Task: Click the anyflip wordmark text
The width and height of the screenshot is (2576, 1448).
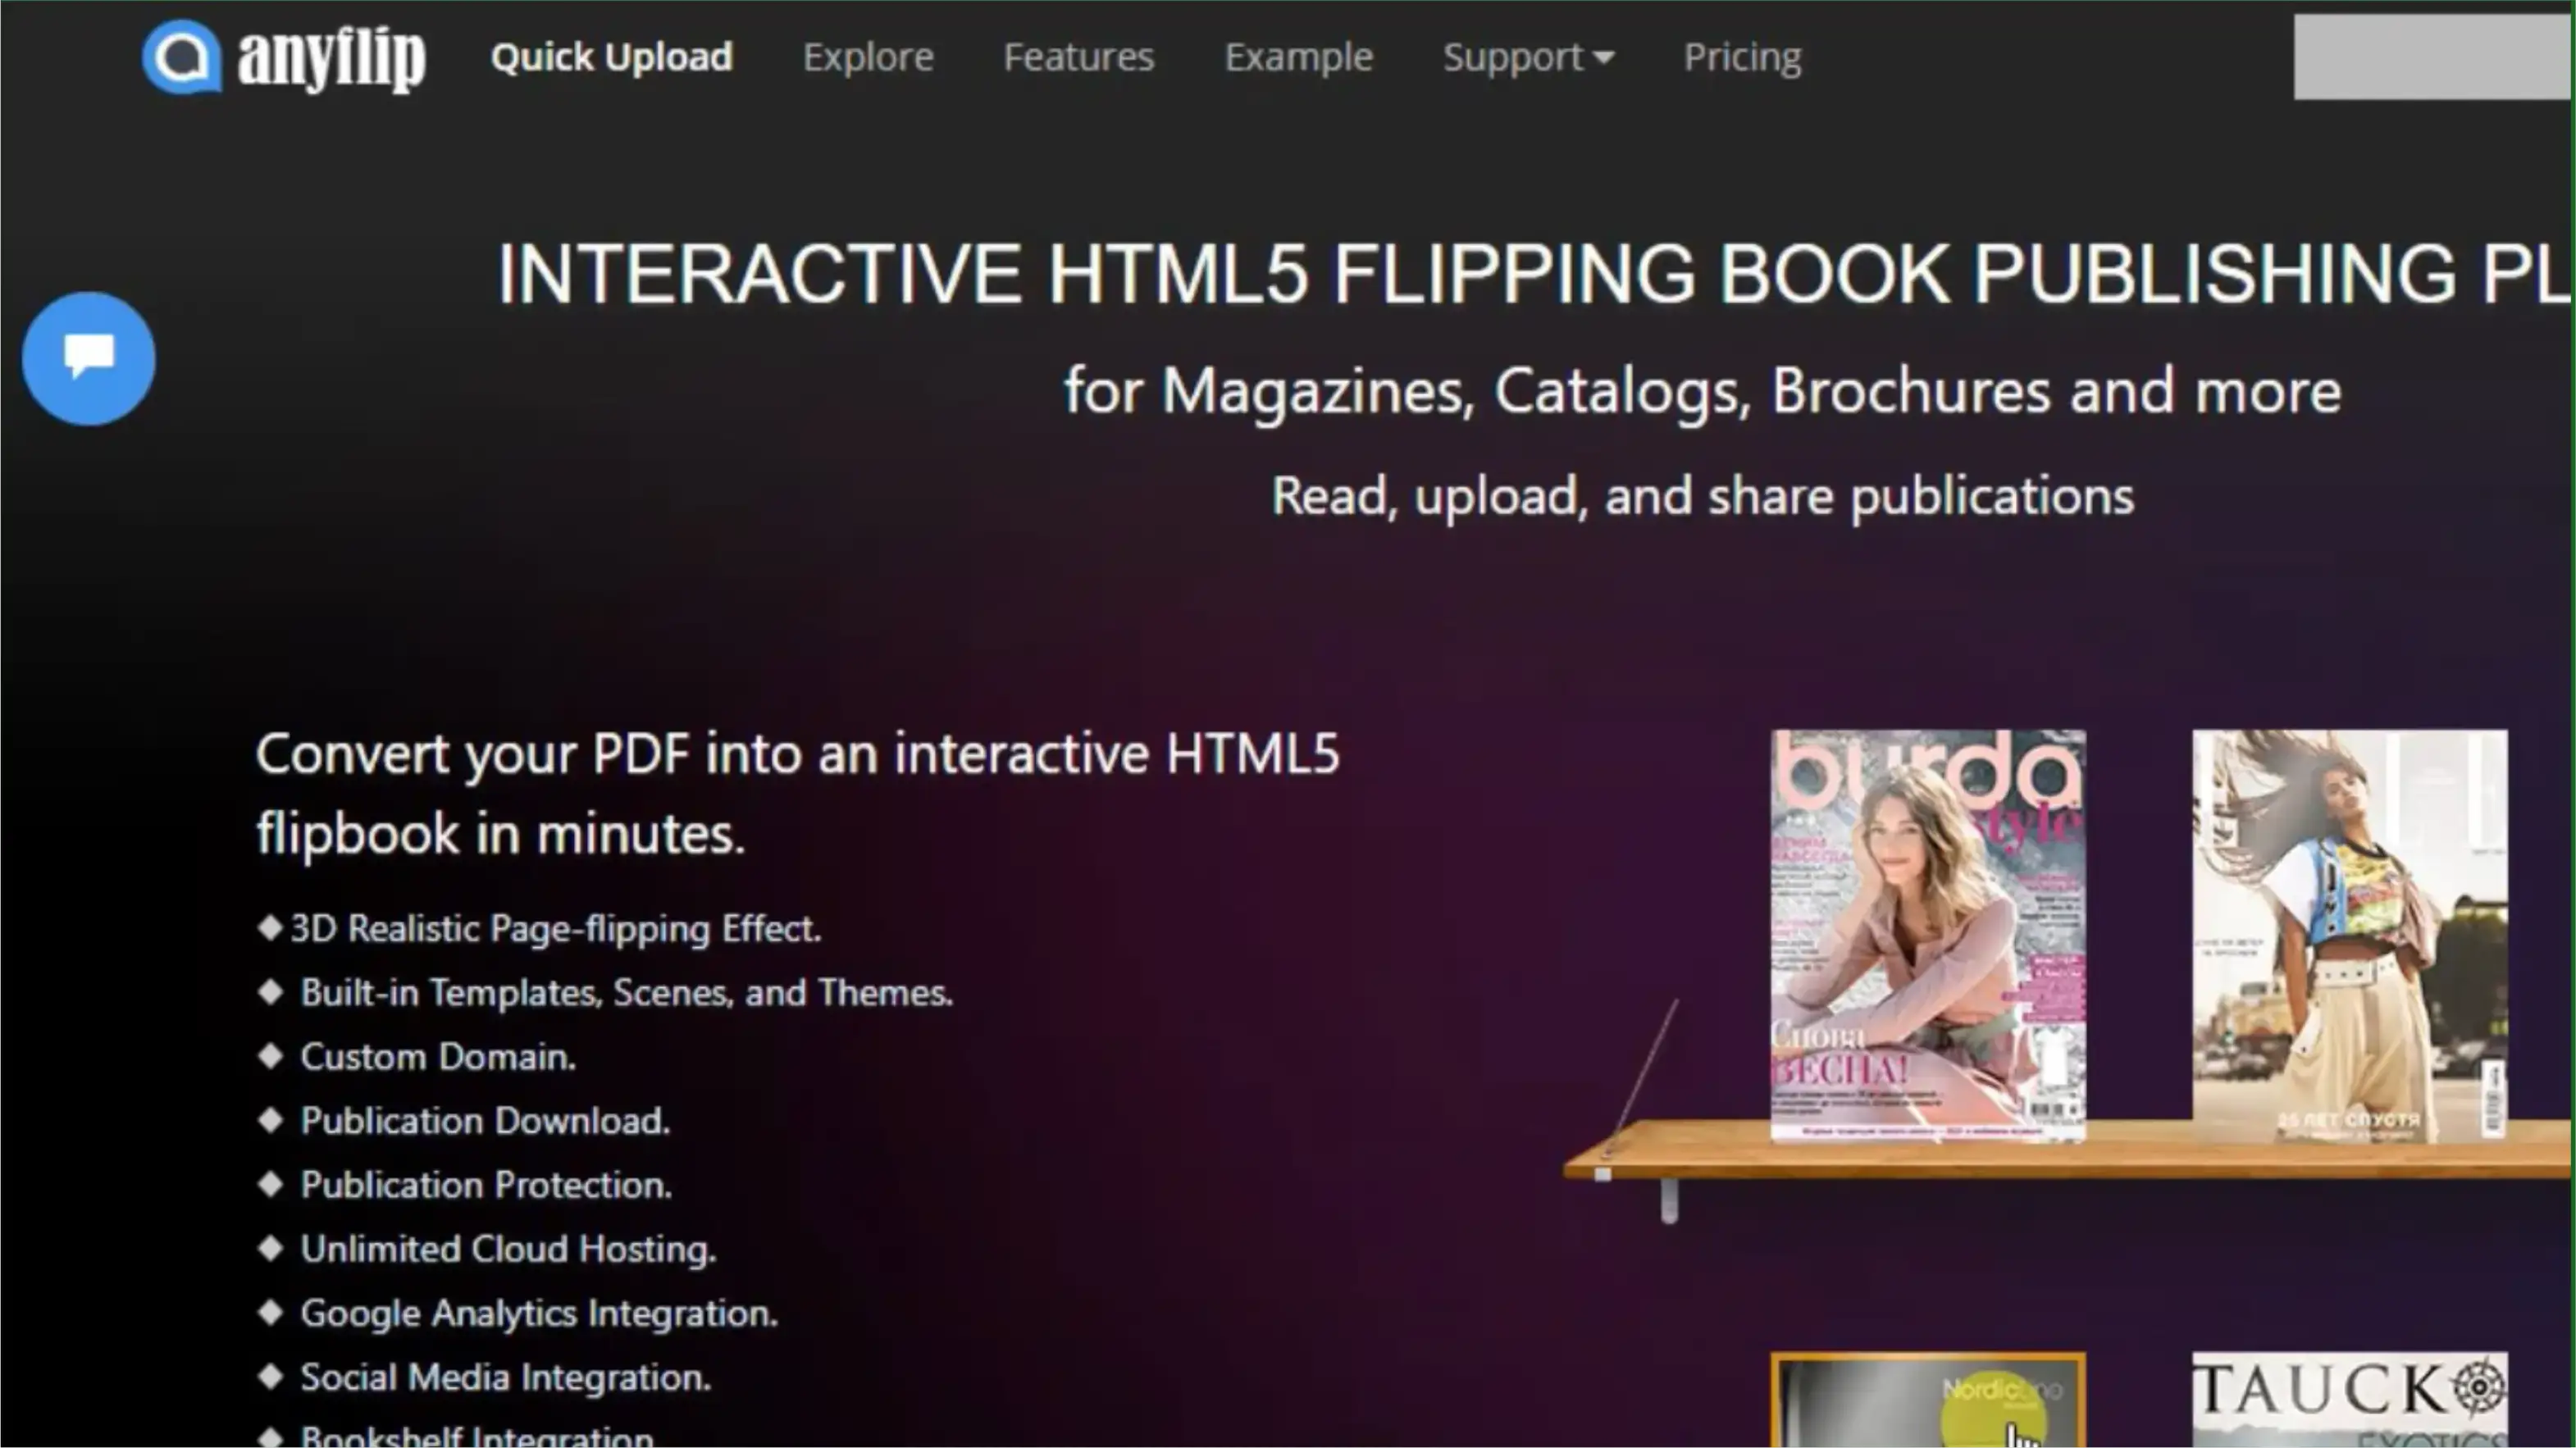Action: (x=331, y=58)
